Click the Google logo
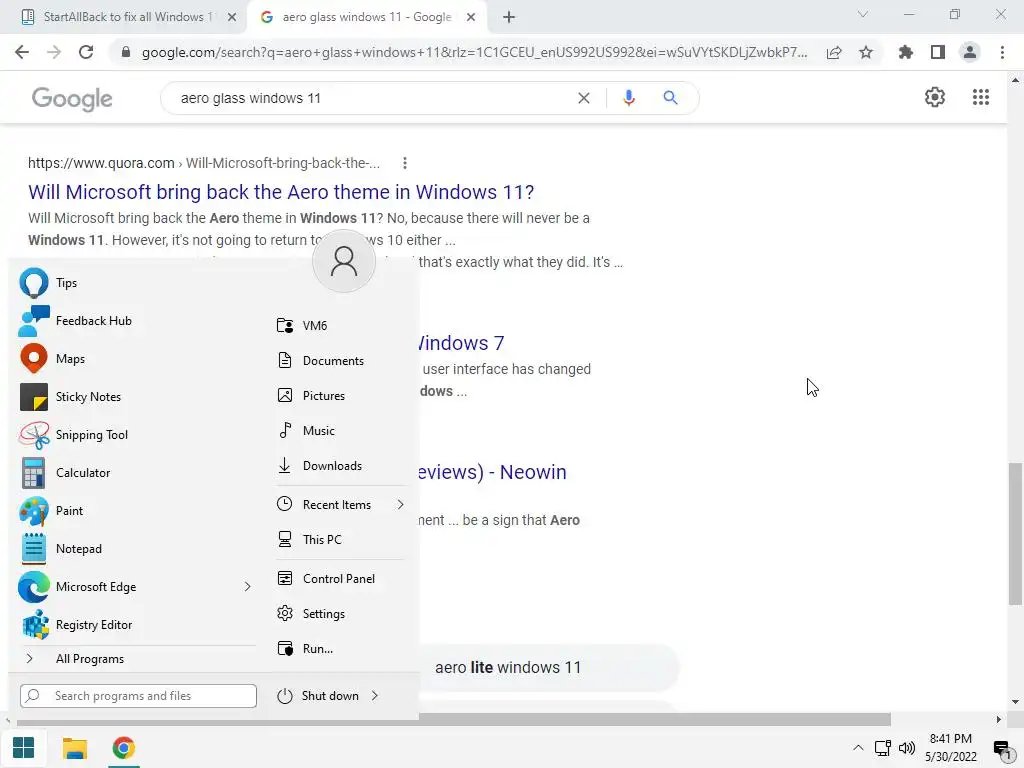This screenshot has width=1024, height=768. point(72,99)
